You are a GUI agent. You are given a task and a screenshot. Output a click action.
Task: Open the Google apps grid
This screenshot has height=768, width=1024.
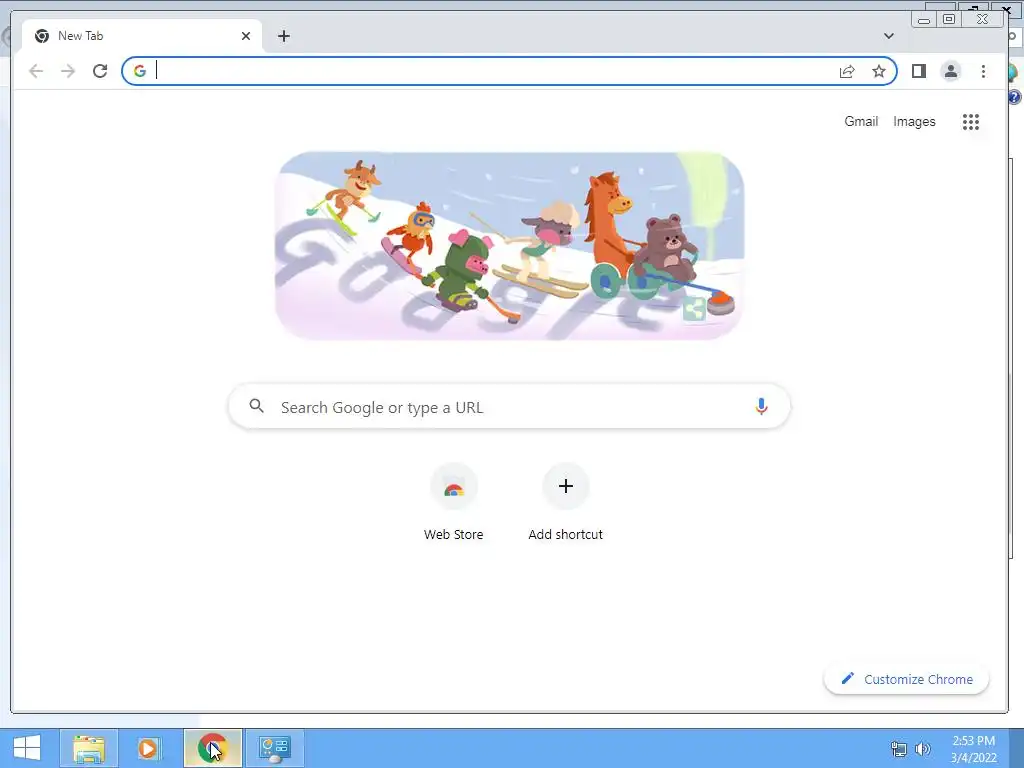pos(970,121)
